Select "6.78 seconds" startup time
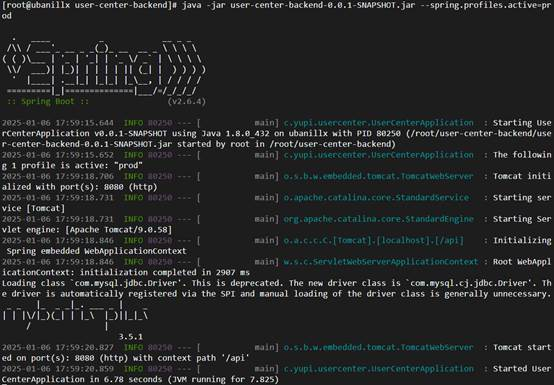Viewport: 554px width, 385px height. point(132,379)
